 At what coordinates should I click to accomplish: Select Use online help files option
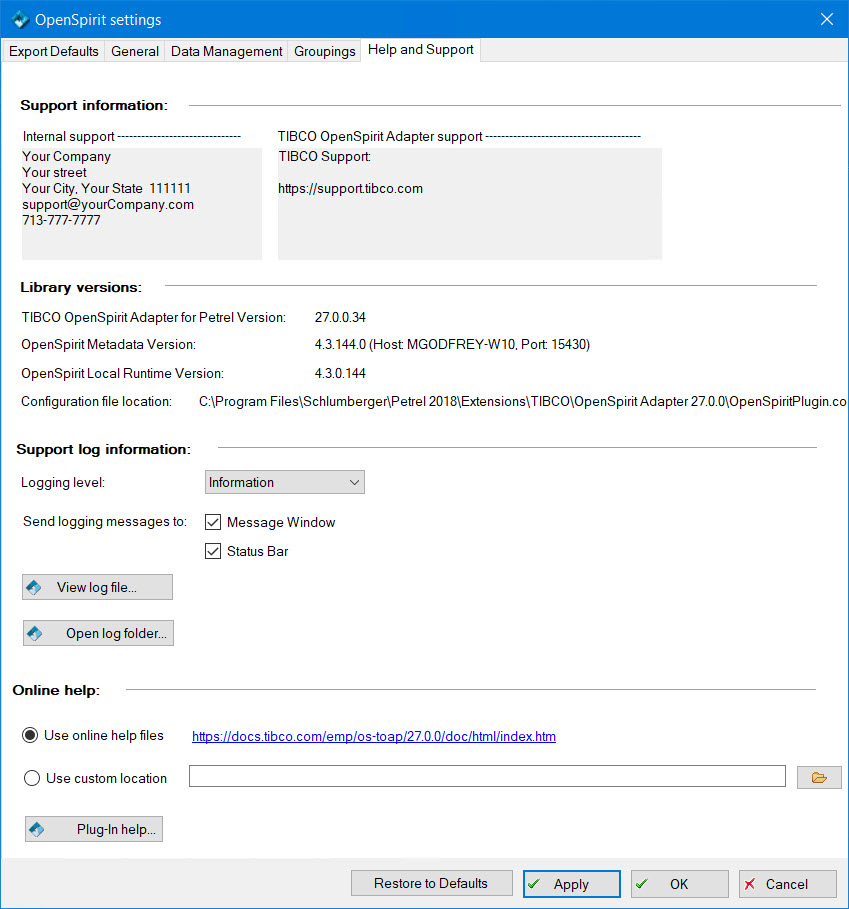[30, 735]
